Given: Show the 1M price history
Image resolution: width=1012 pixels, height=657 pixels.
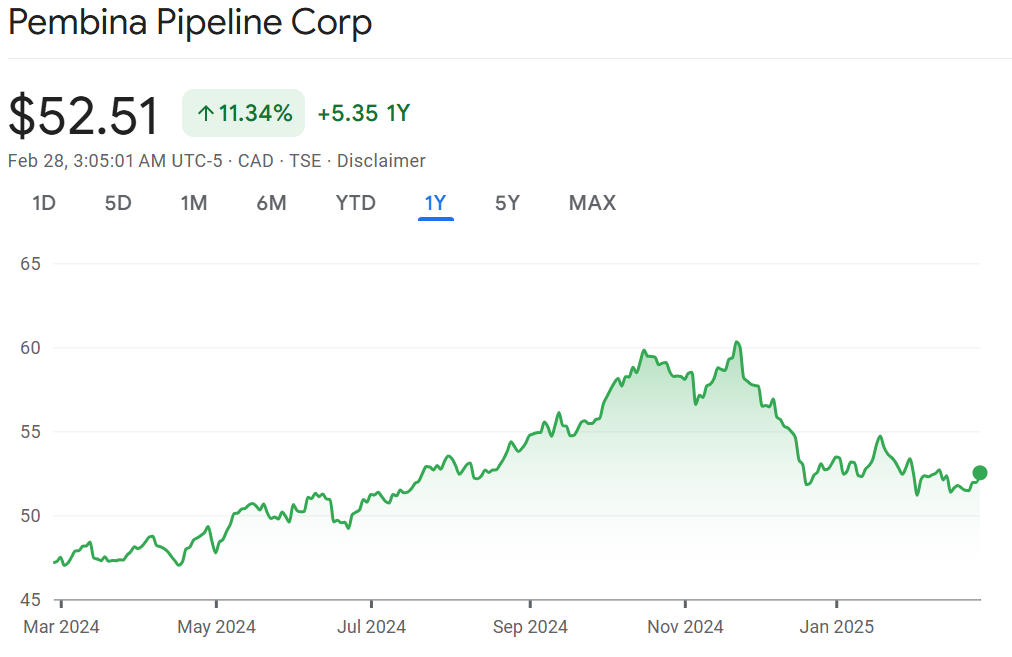Looking at the screenshot, I should pyautogui.click(x=193, y=203).
